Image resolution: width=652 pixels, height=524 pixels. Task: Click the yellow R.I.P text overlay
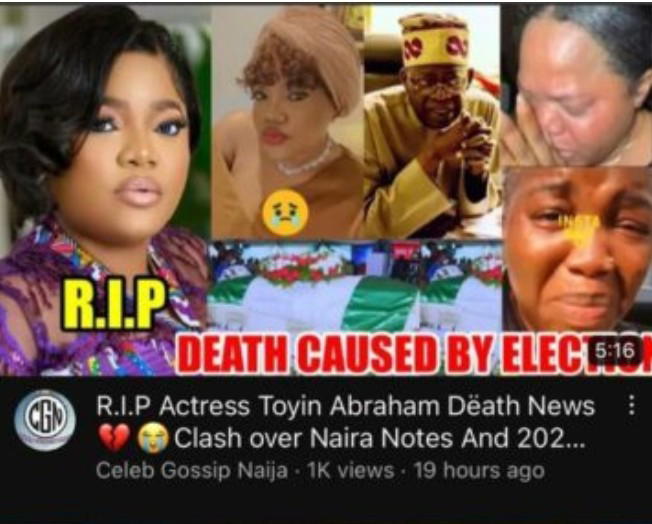[114, 304]
